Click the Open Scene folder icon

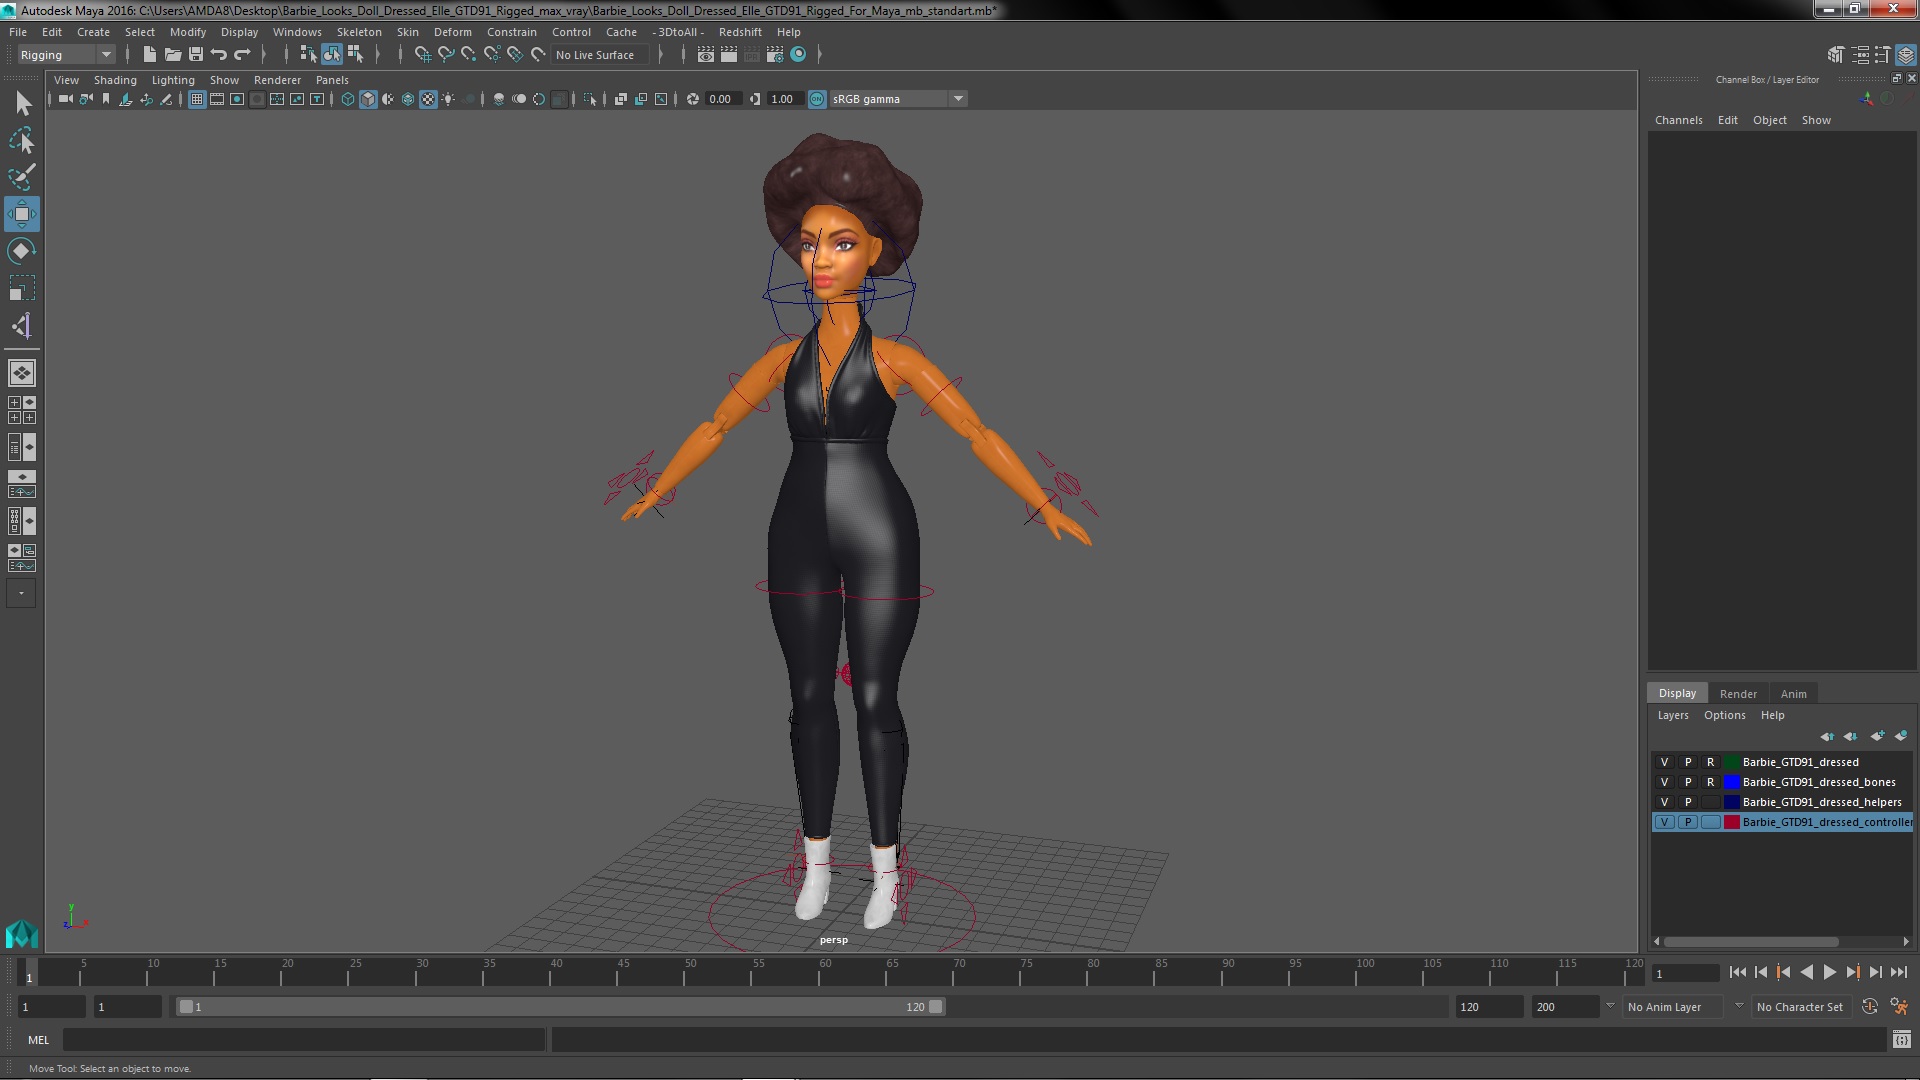[173, 54]
